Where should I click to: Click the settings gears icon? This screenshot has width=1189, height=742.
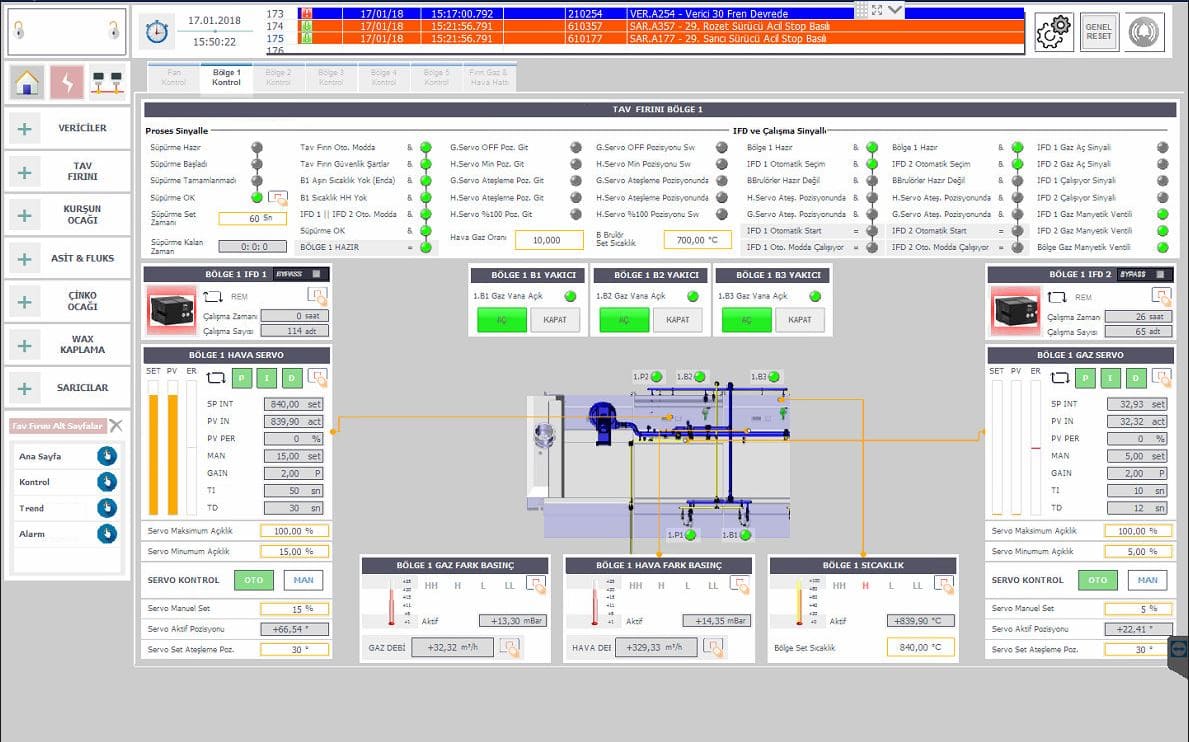tap(1053, 32)
